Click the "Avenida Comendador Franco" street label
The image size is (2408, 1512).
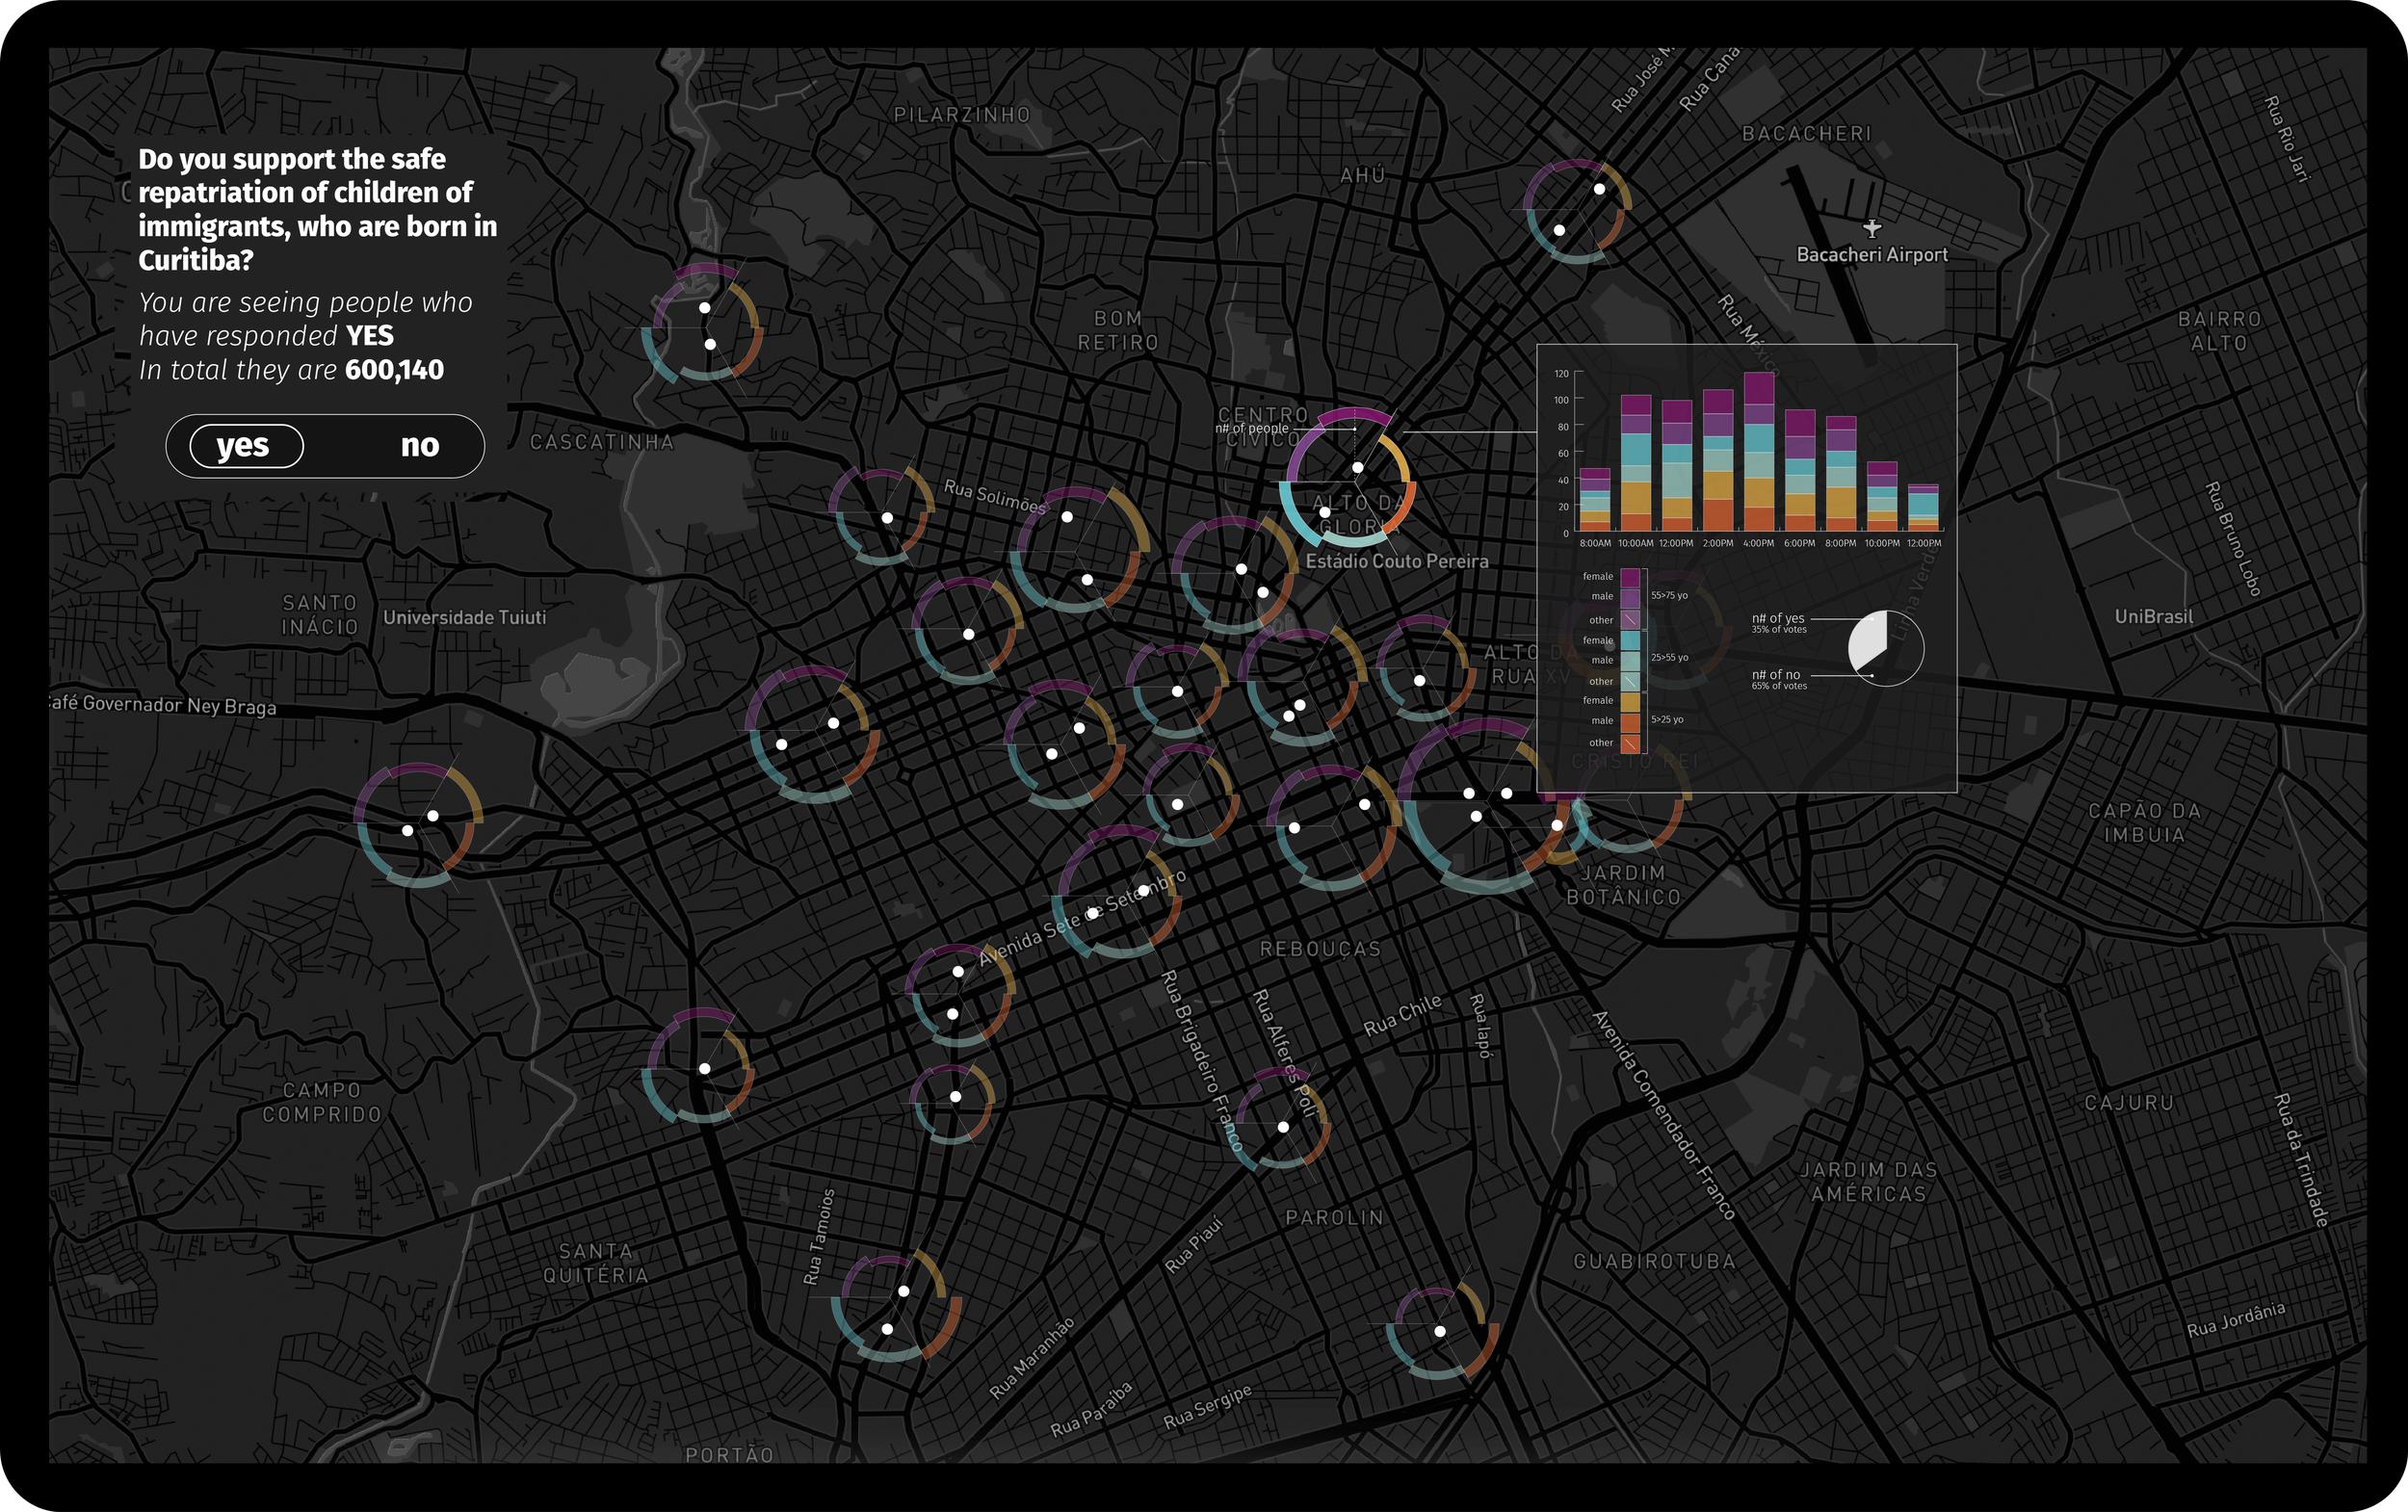point(1663,1115)
